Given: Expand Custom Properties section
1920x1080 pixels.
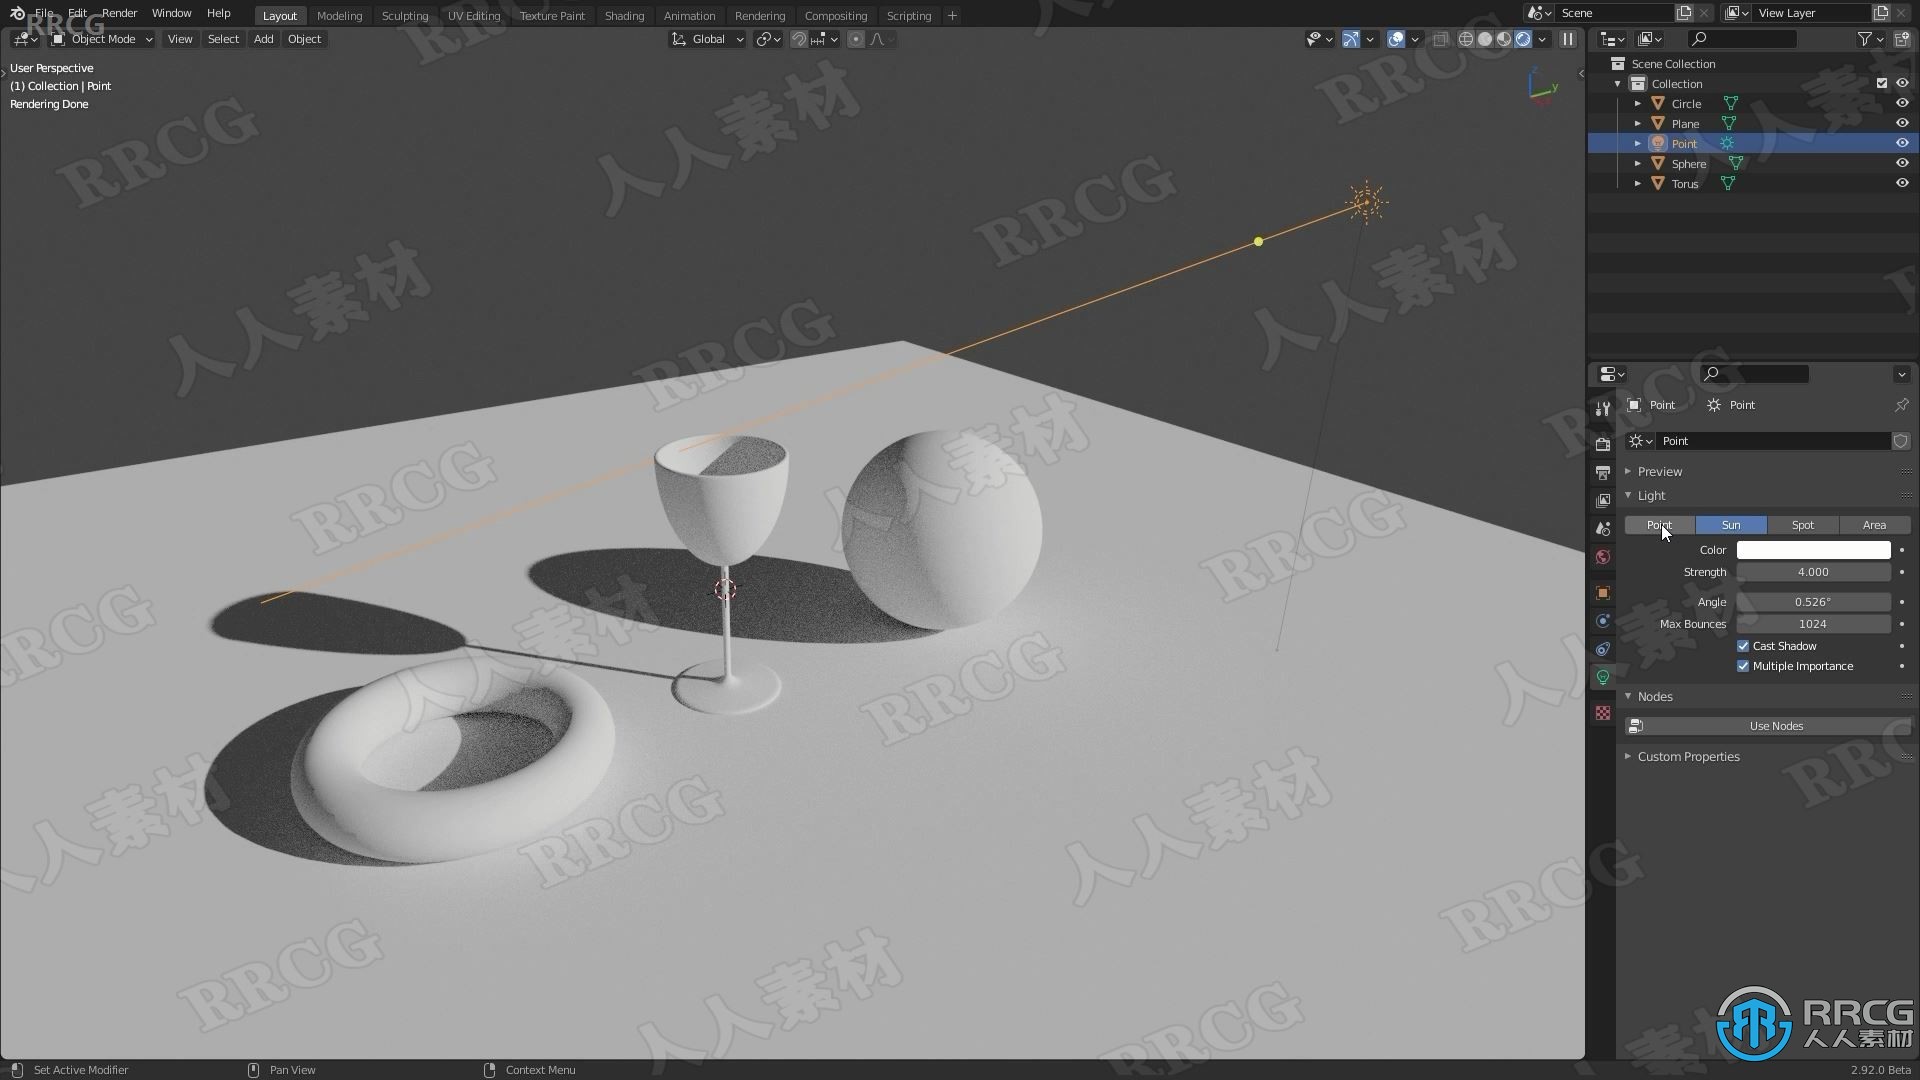Looking at the screenshot, I should pos(1688,756).
